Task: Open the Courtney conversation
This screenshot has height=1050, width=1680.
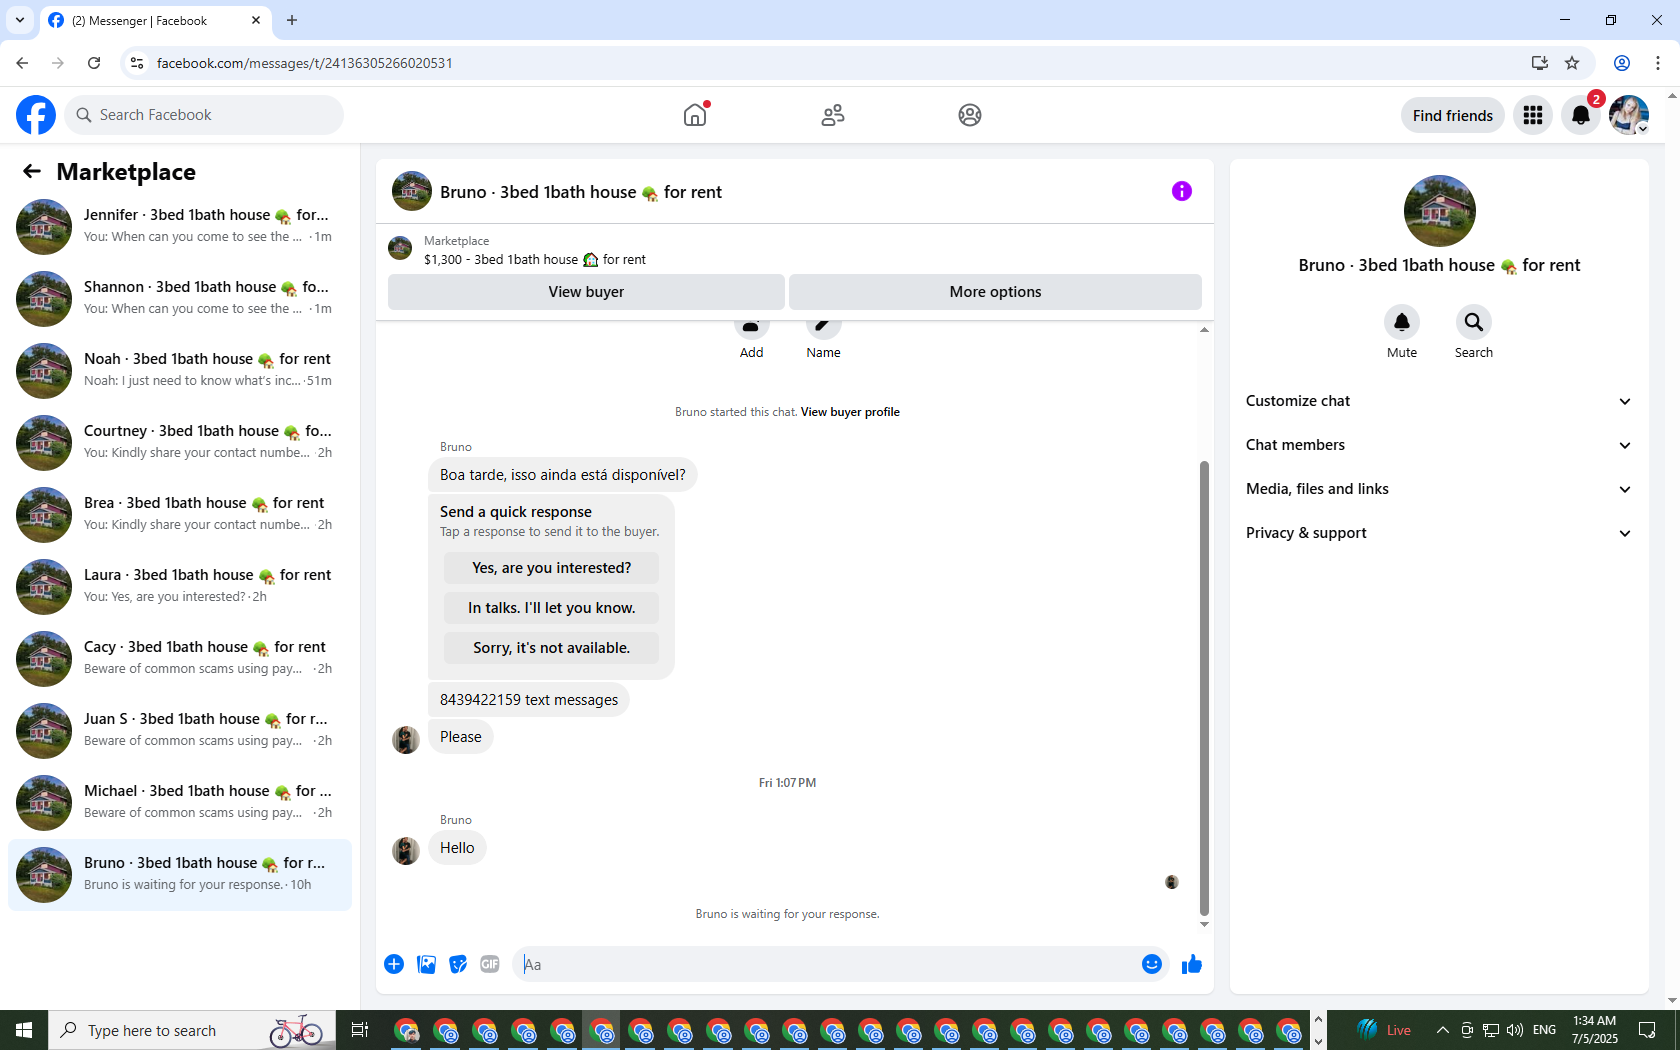Action: [180, 443]
